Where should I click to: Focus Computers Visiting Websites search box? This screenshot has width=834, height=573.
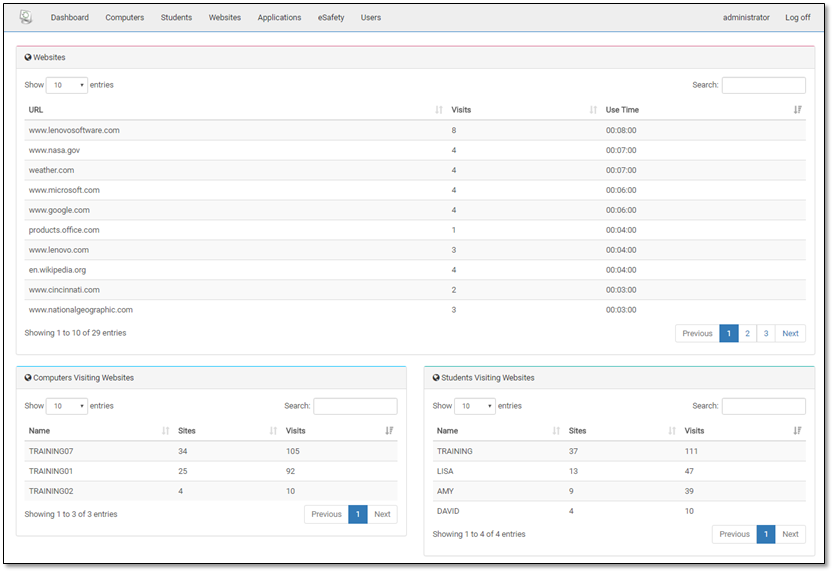(355, 406)
